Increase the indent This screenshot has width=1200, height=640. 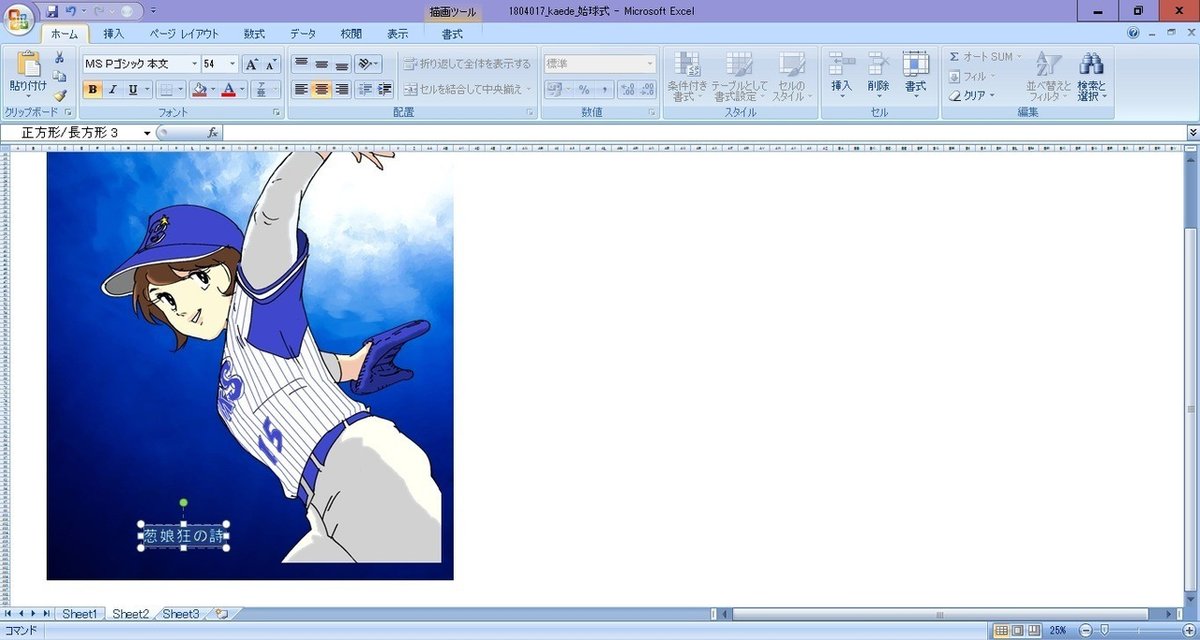pos(385,89)
